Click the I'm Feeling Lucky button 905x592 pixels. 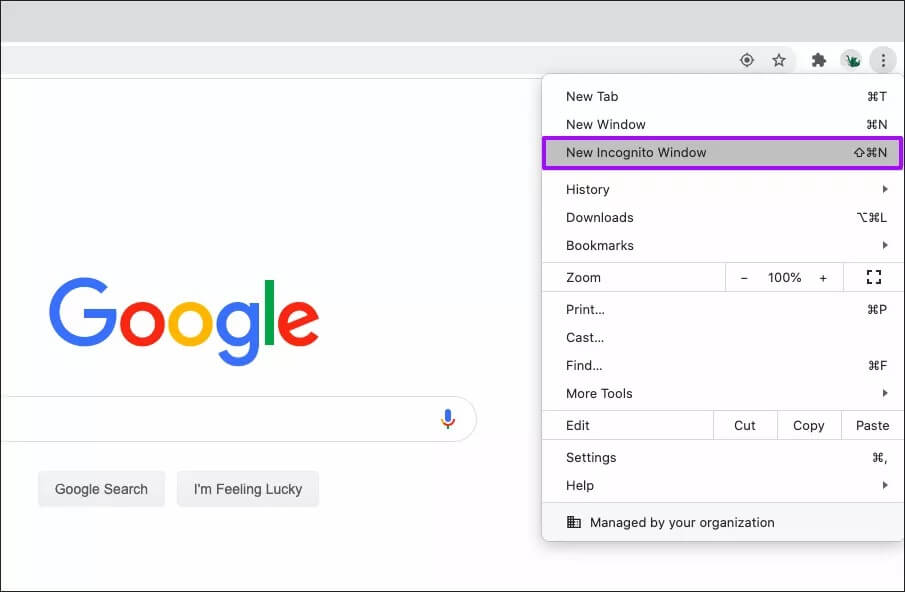click(x=248, y=489)
